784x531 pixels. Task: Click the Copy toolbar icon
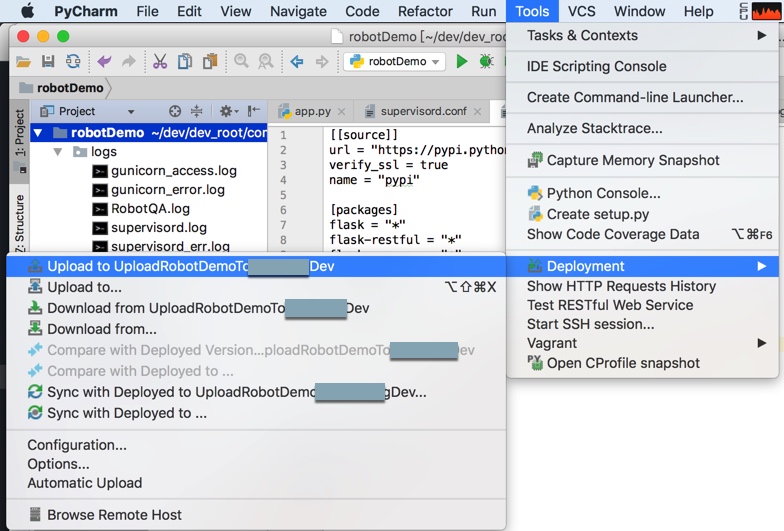[x=185, y=62]
